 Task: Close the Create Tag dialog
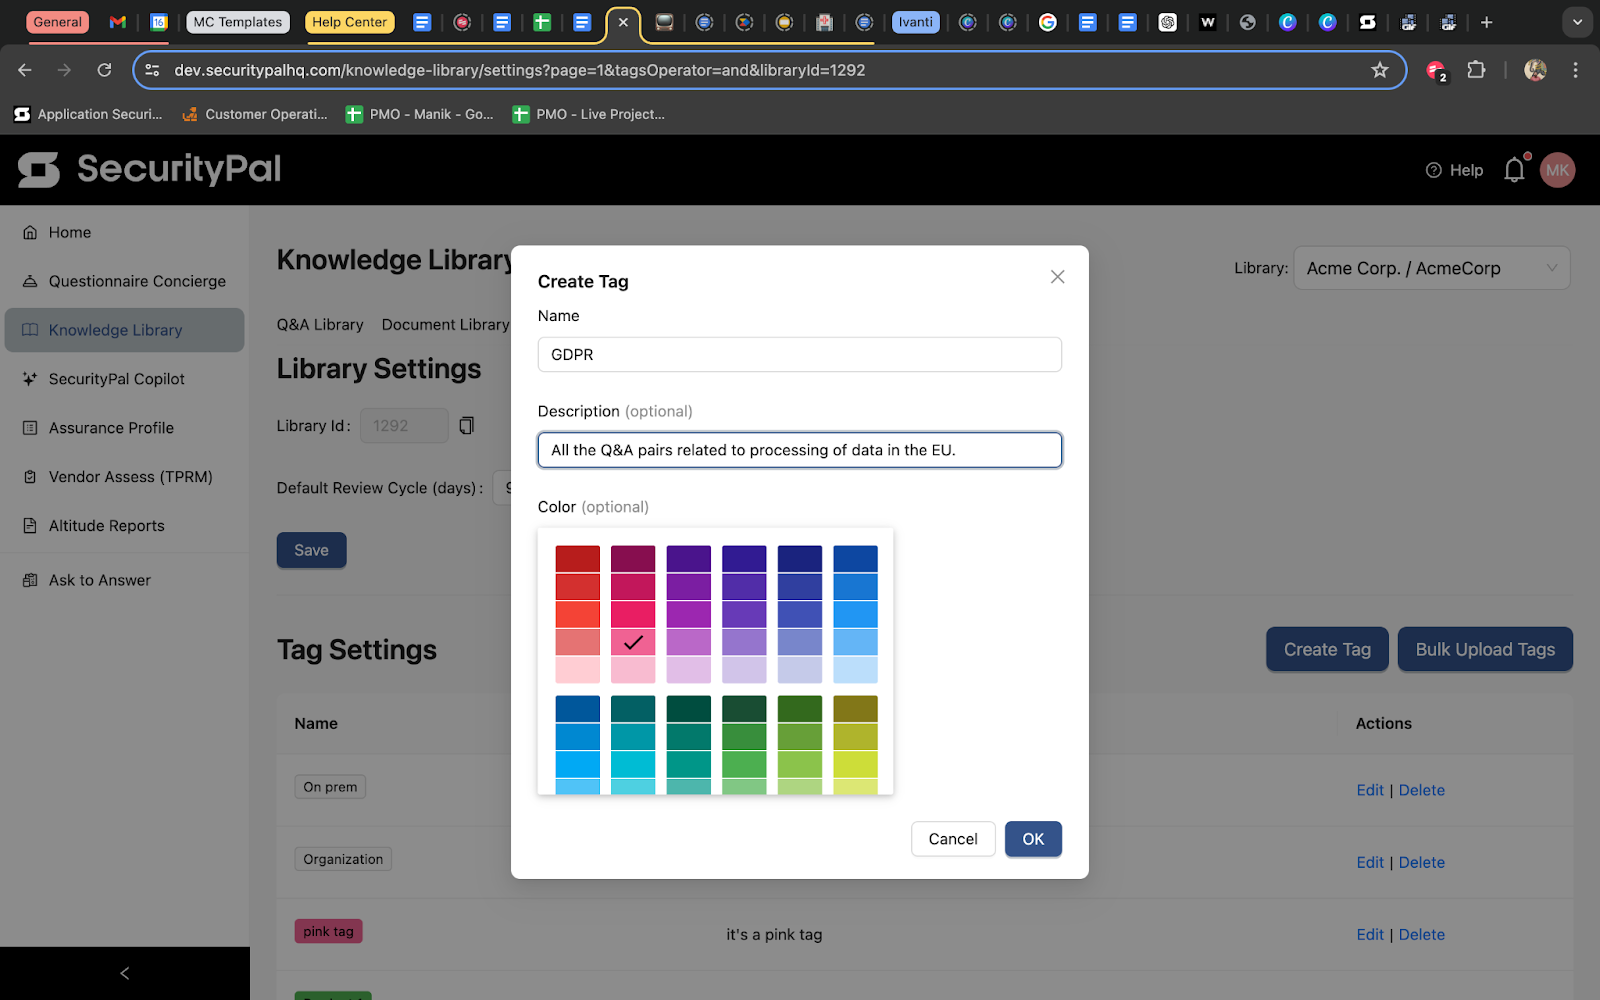point(1057,277)
